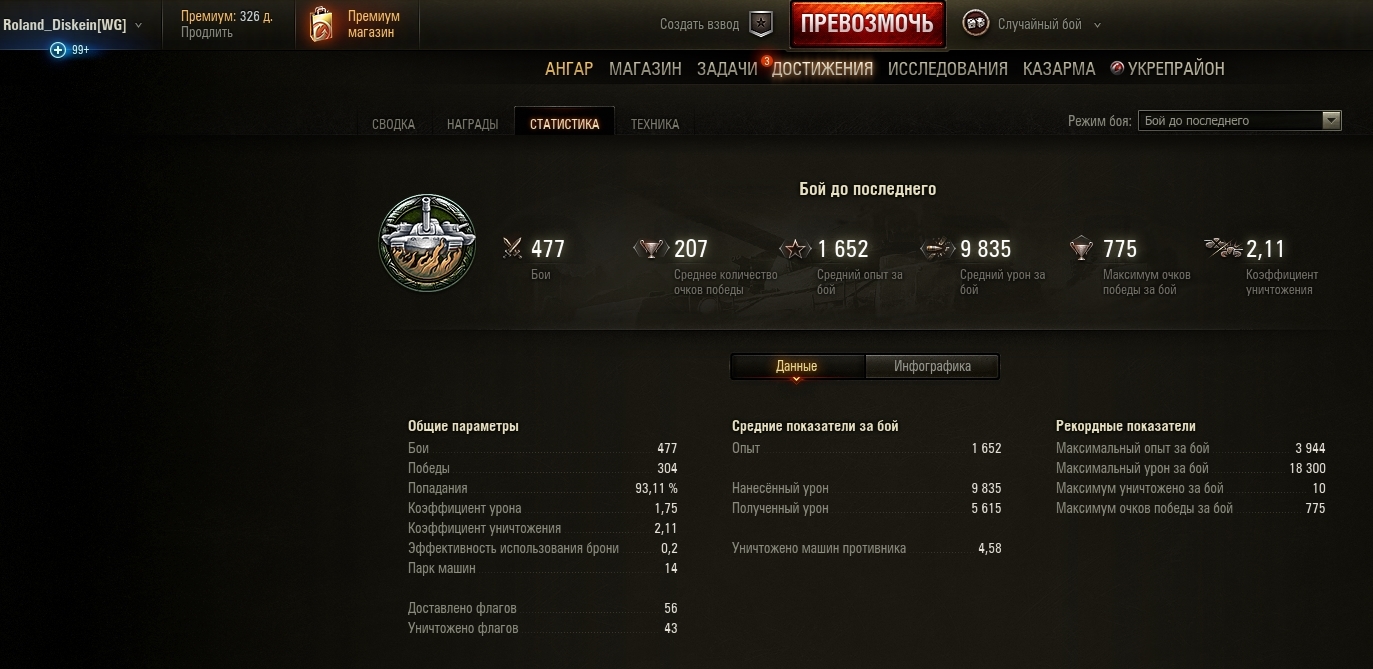The height and width of the screenshot is (669, 1373).
Task: Click the crossed swords battles icon
Action: (x=513, y=248)
